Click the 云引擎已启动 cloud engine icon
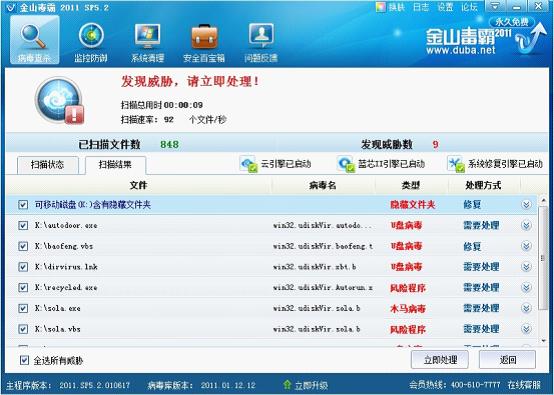This screenshot has height=395, width=554. (x=248, y=164)
